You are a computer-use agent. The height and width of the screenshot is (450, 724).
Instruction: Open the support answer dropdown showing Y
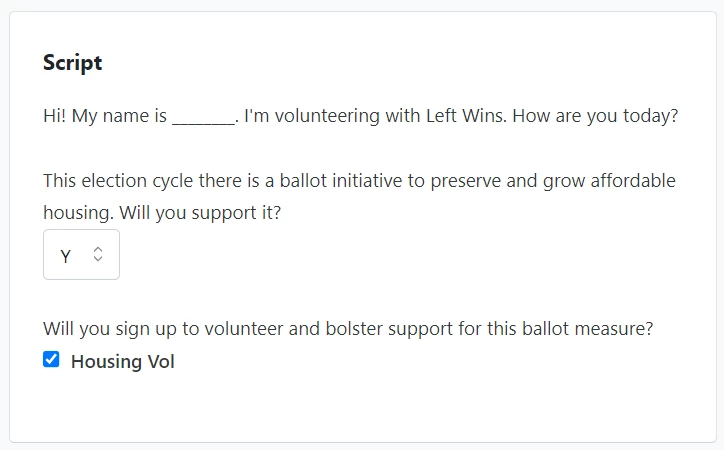(x=81, y=255)
